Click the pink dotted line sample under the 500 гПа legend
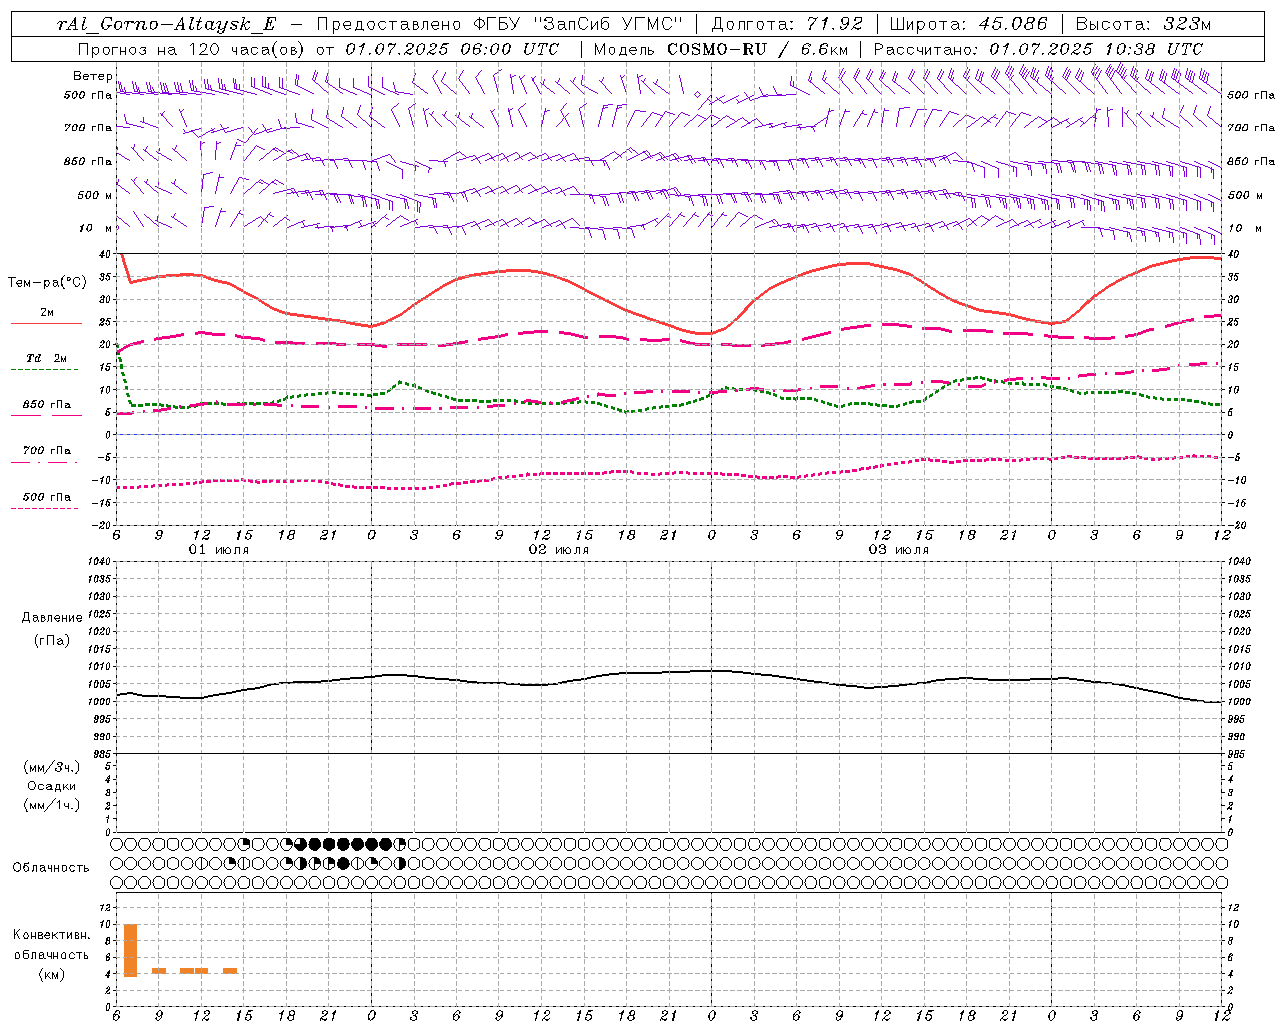Viewport: 1280px width, 1024px height. coord(46,508)
